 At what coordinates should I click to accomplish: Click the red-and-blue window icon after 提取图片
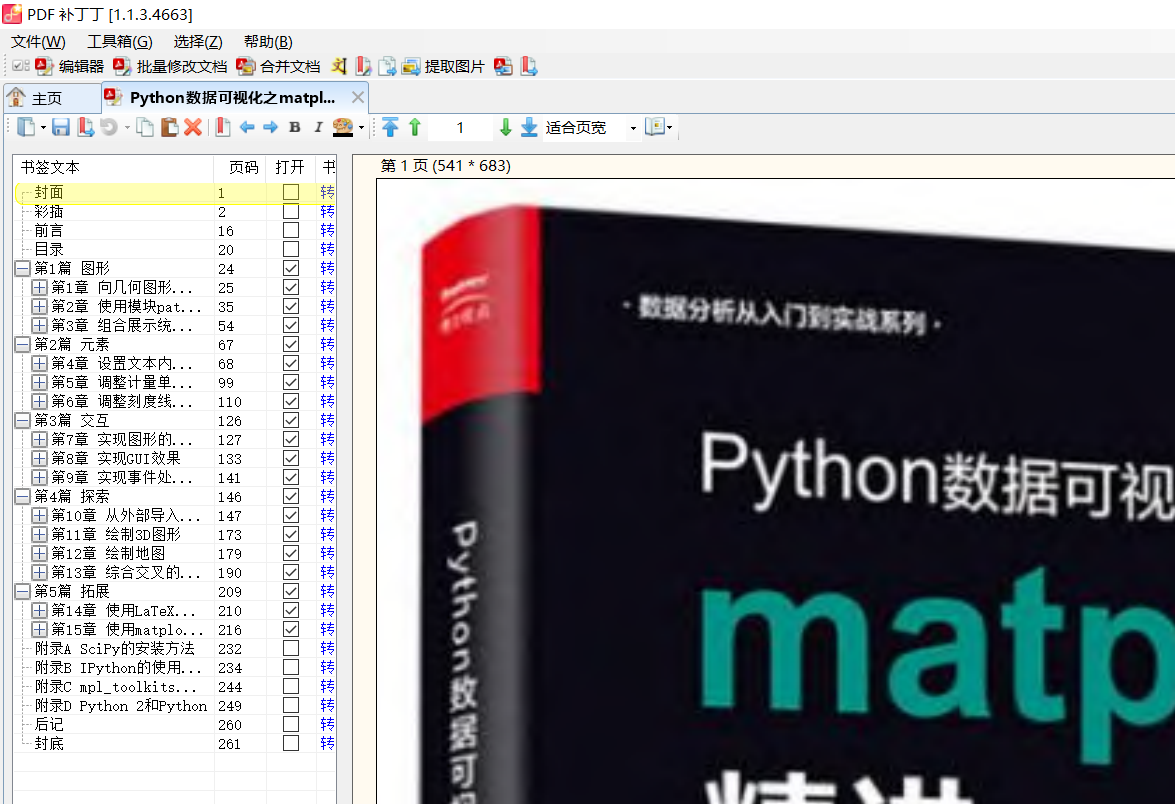pyautogui.click(x=504, y=67)
